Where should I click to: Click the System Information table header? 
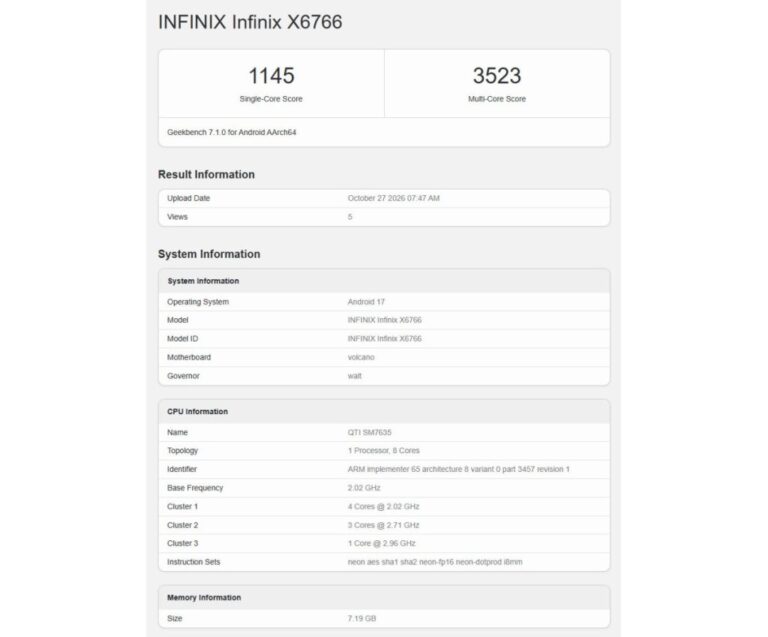click(203, 281)
